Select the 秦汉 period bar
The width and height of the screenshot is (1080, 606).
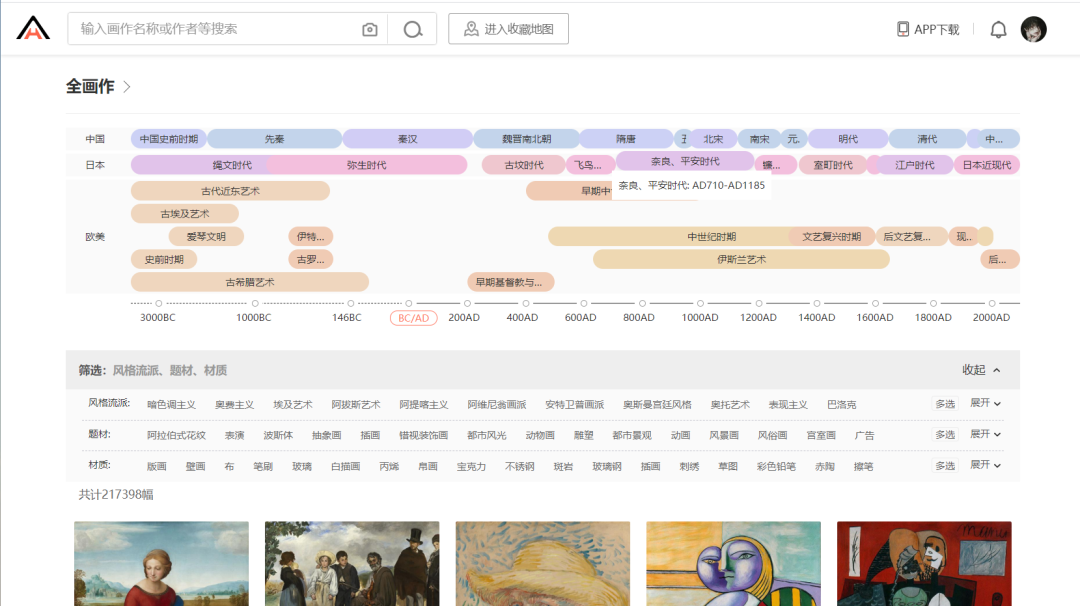pos(408,139)
